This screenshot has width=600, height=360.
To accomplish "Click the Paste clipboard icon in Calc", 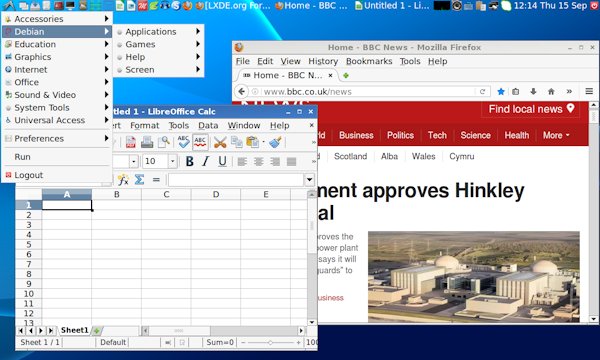I will click(x=252, y=142).
